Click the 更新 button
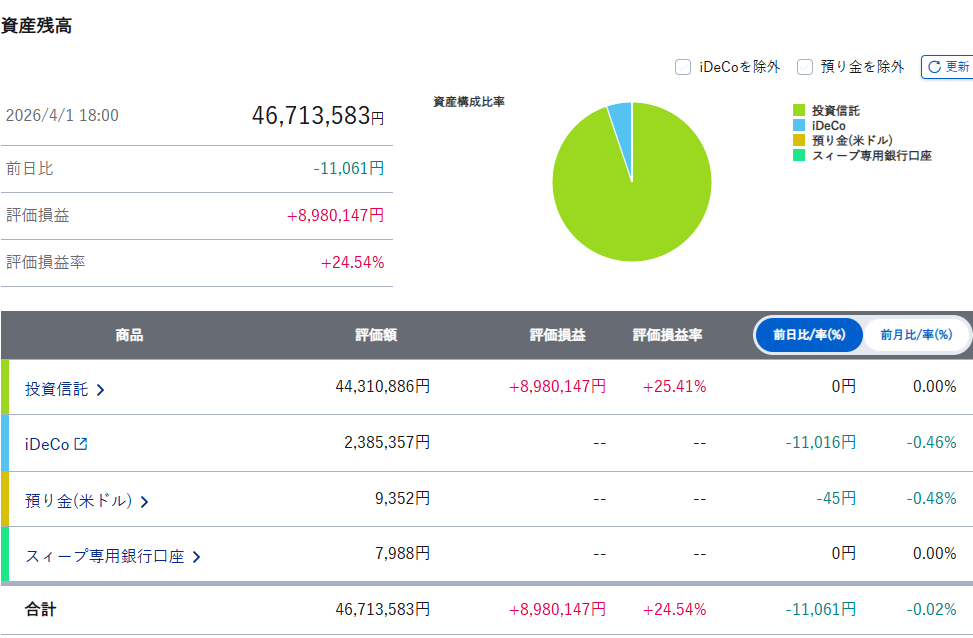Viewport: 973px width, 638px height. pyautogui.click(x=947, y=67)
